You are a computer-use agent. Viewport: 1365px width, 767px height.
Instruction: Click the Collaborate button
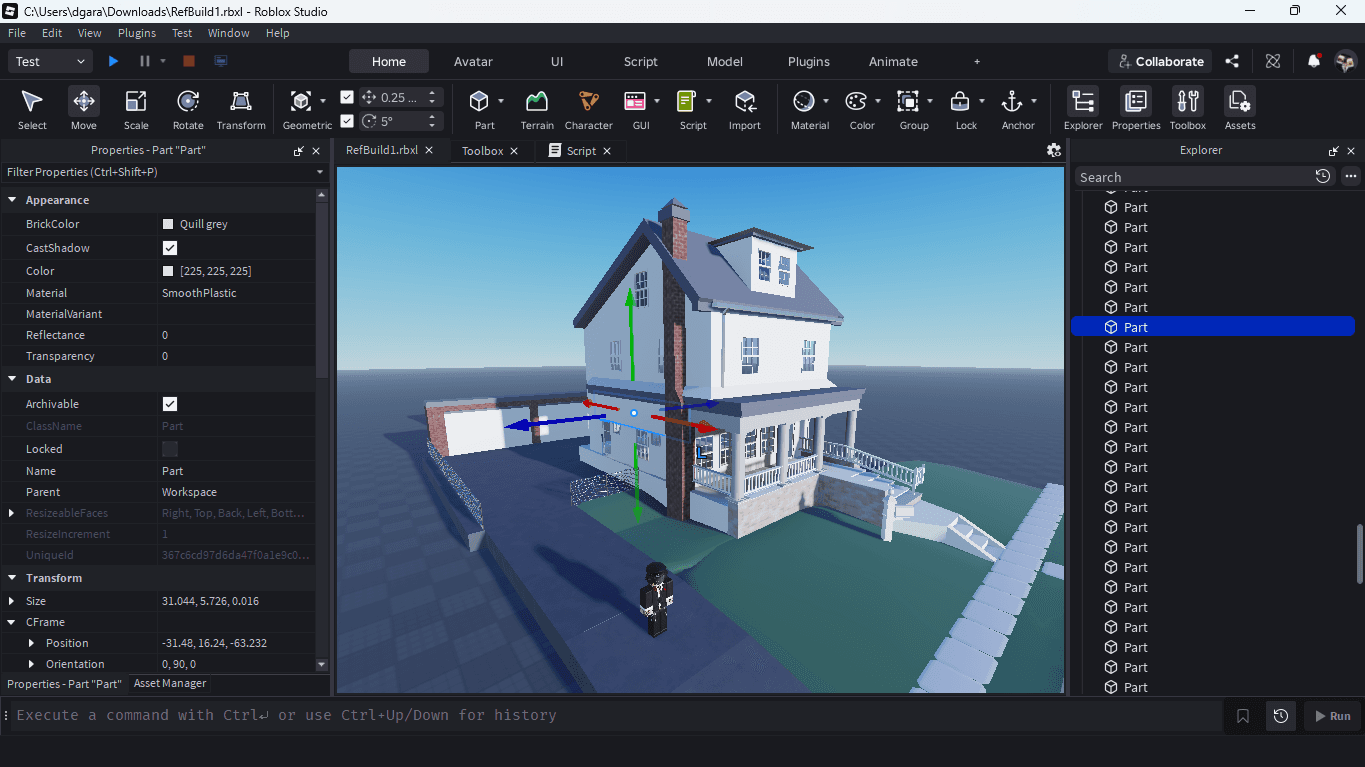point(1160,61)
